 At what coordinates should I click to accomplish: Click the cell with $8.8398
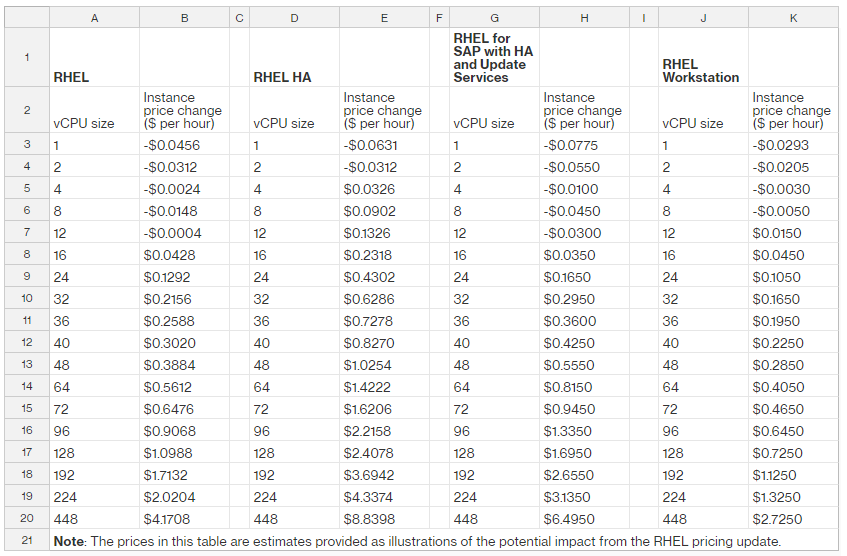pos(384,519)
